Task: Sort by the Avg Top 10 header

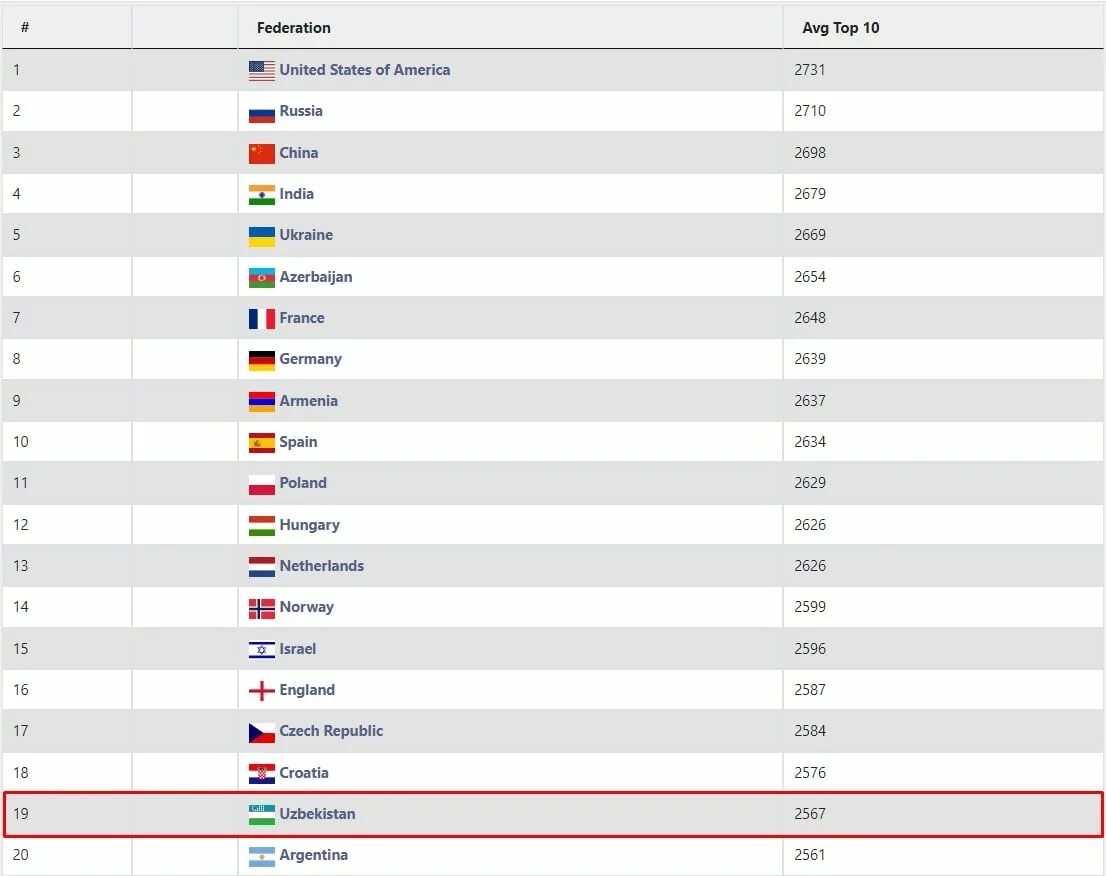Action: pos(841,28)
